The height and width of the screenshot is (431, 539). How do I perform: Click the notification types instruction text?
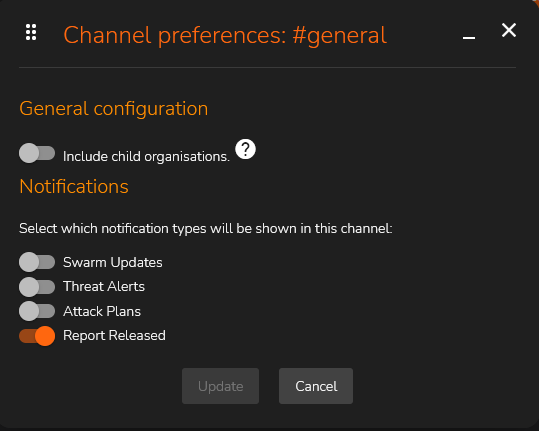pos(206,229)
